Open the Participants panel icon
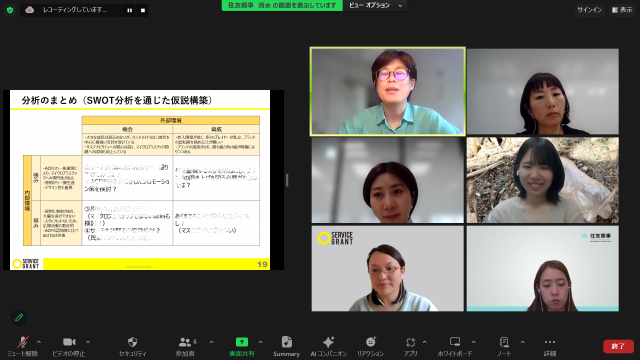This screenshot has width=640, height=360. point(185,342)
